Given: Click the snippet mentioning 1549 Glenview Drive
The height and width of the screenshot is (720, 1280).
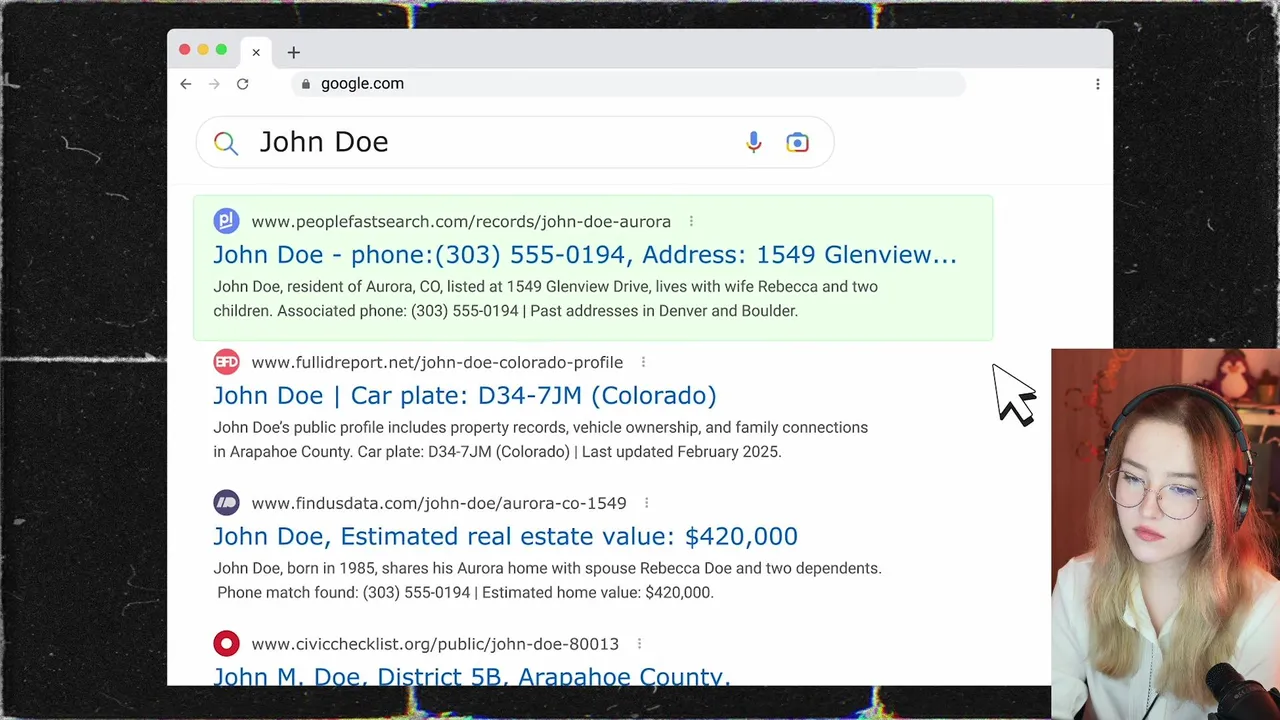Looking at the screenshot, I should tap(545, 299).
